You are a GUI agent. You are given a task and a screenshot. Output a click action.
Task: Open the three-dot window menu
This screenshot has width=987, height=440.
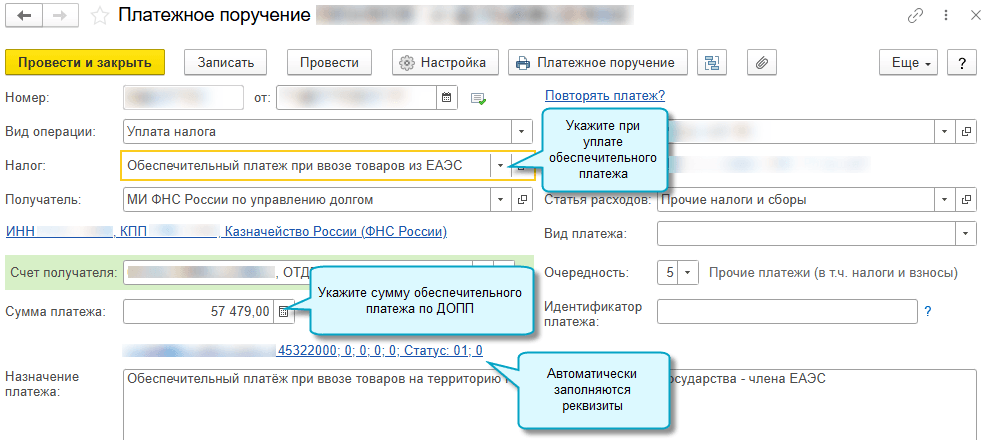coord(946,16)
